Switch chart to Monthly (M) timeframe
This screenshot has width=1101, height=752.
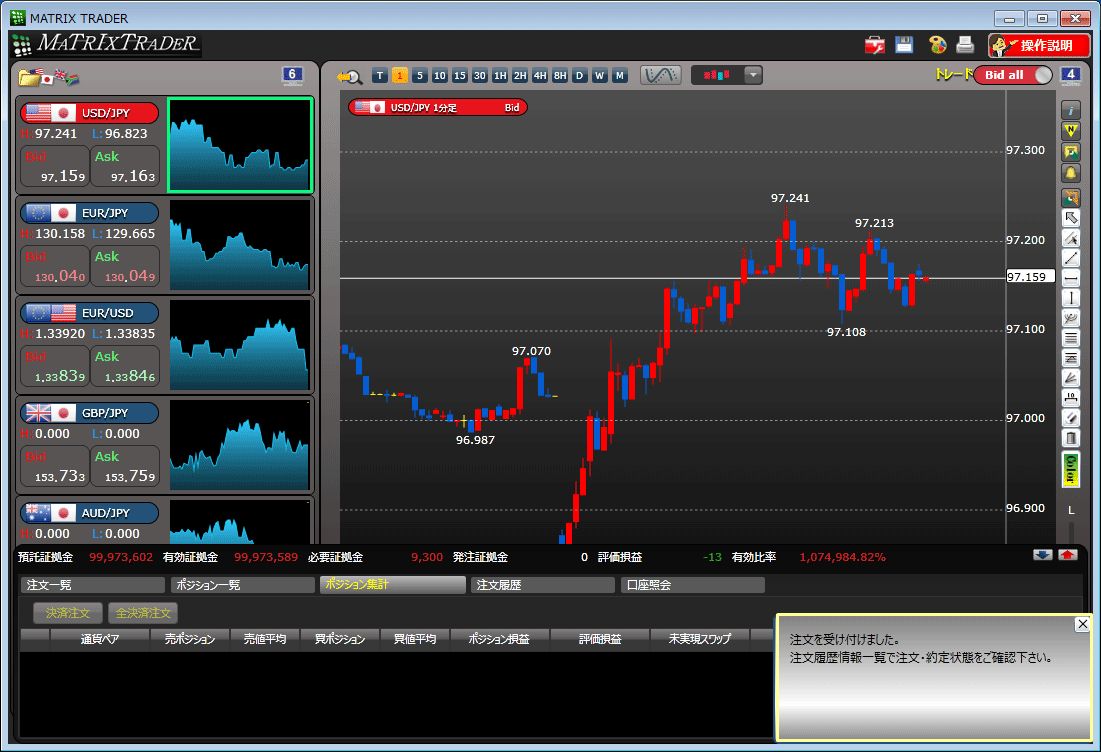(x=620, y=76)
